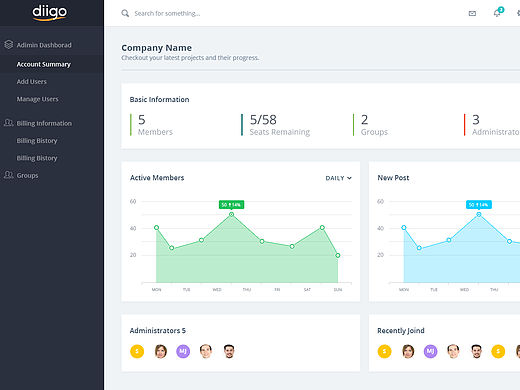
Task: Open the mail envelope icon
Action: pos(472,13)
